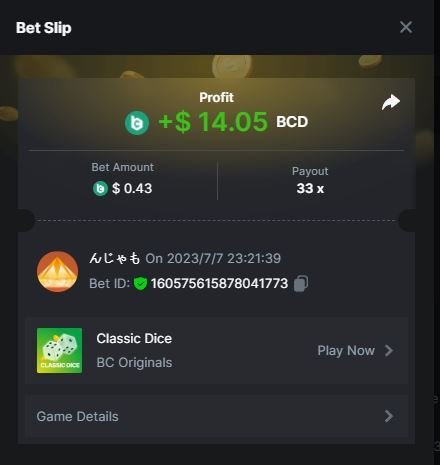Click the 33 x payout value

coord(310,188)
